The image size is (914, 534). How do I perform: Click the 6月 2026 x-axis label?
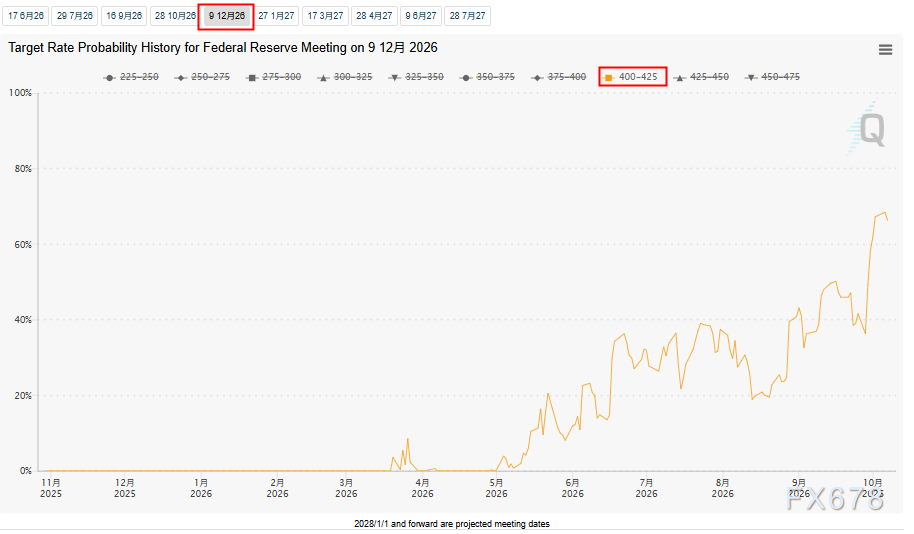click(x=572, y=488)
